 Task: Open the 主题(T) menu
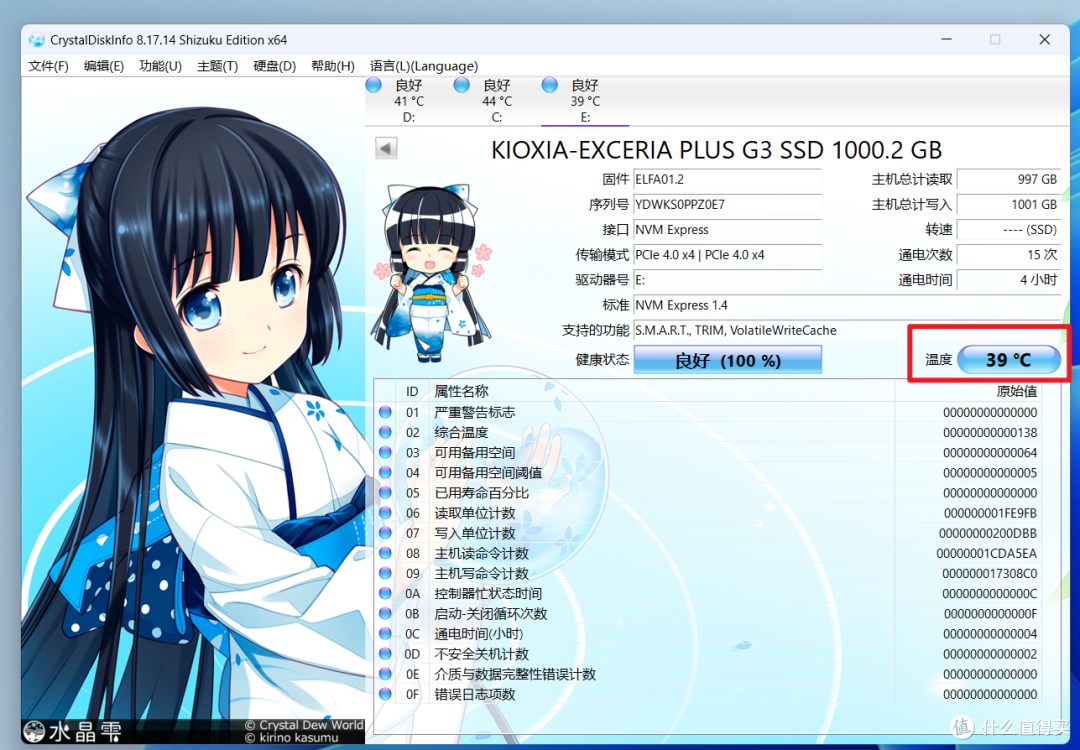218,66
